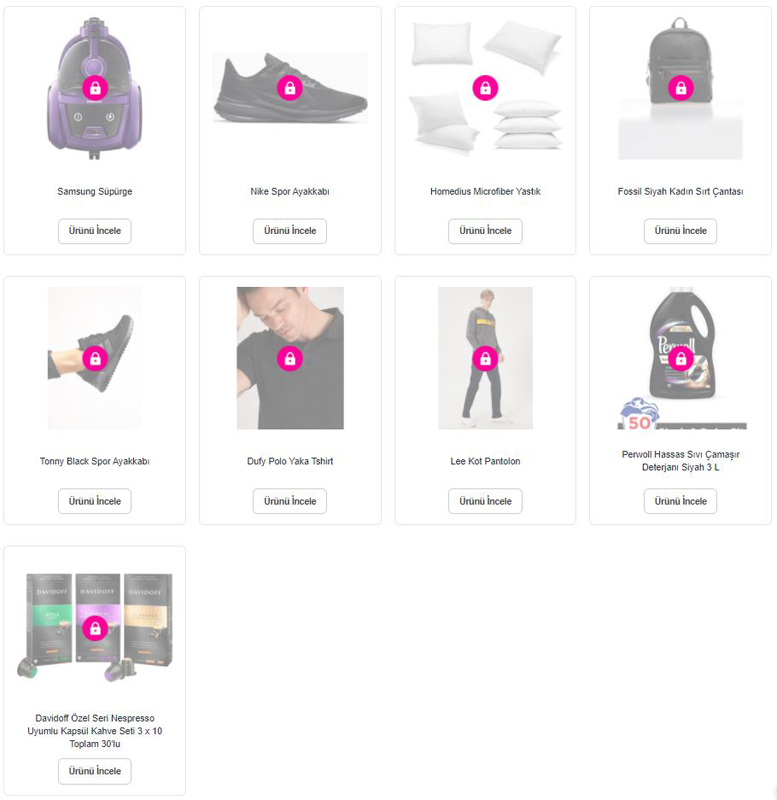Click lock icon on Fossil backpack
Screen dimensions: 777x800
(681, 88)
